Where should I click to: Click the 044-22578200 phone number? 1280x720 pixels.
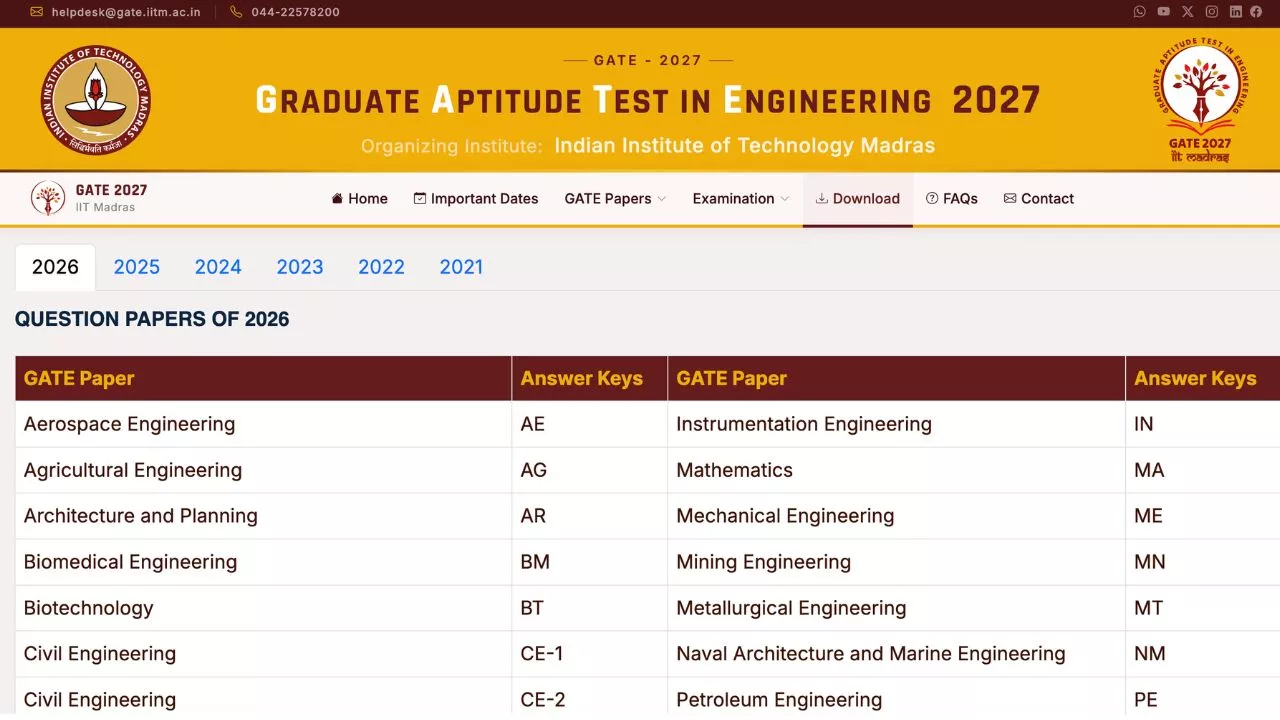point(295,12)
